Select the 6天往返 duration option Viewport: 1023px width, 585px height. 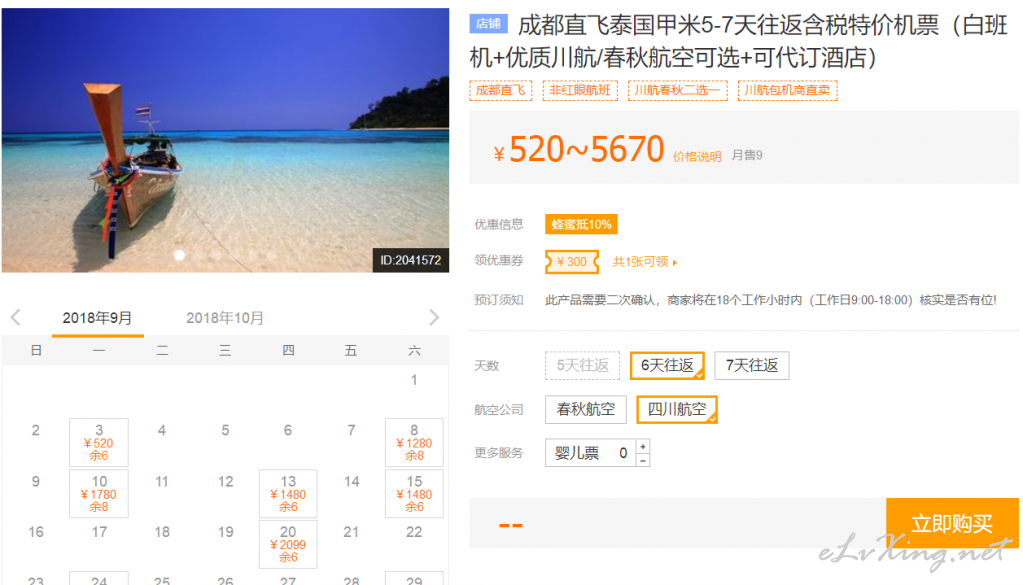coord(667,365)
